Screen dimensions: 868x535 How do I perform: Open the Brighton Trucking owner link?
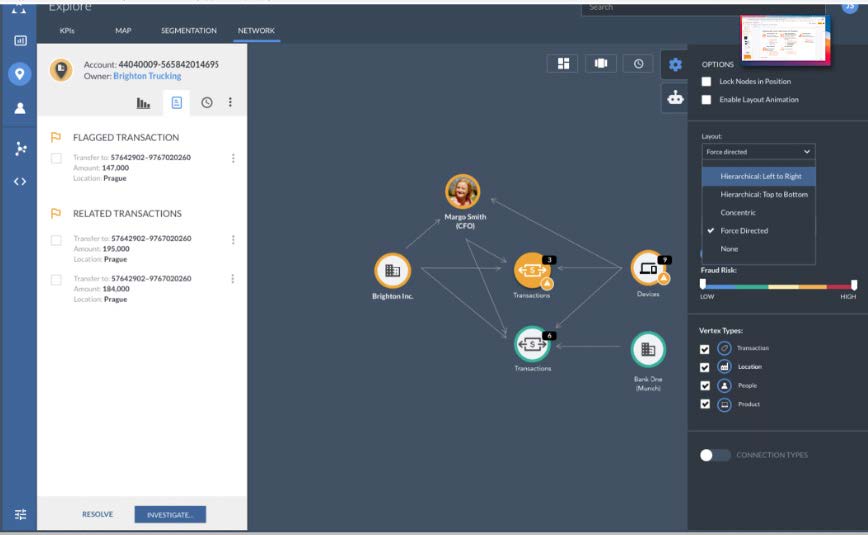tap(147, 76)
